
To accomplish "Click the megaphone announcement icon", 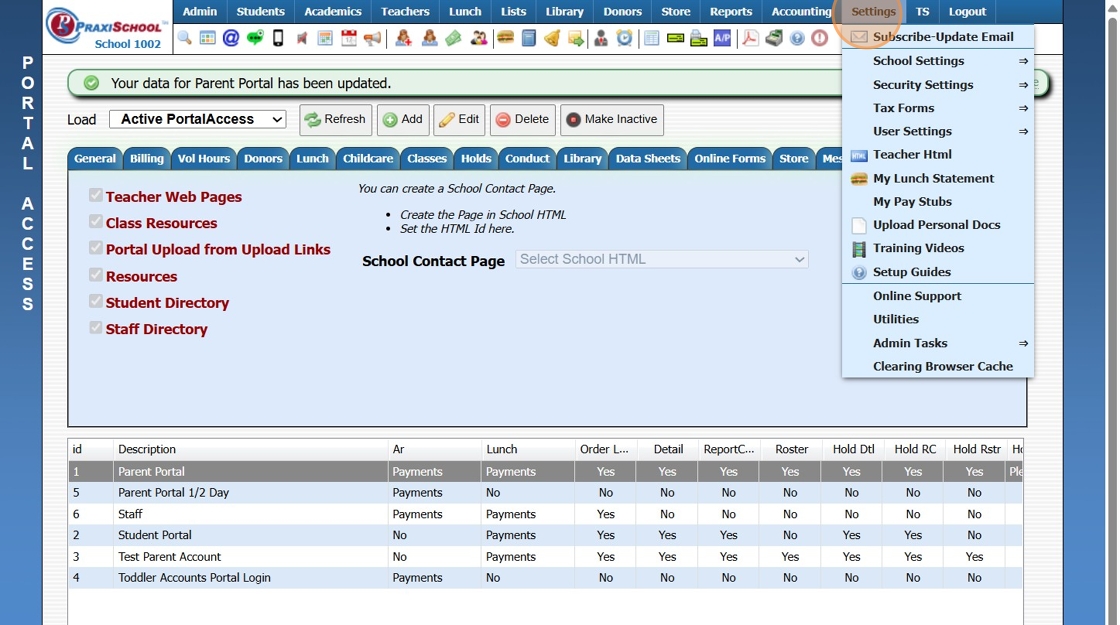I will (372, 39).
